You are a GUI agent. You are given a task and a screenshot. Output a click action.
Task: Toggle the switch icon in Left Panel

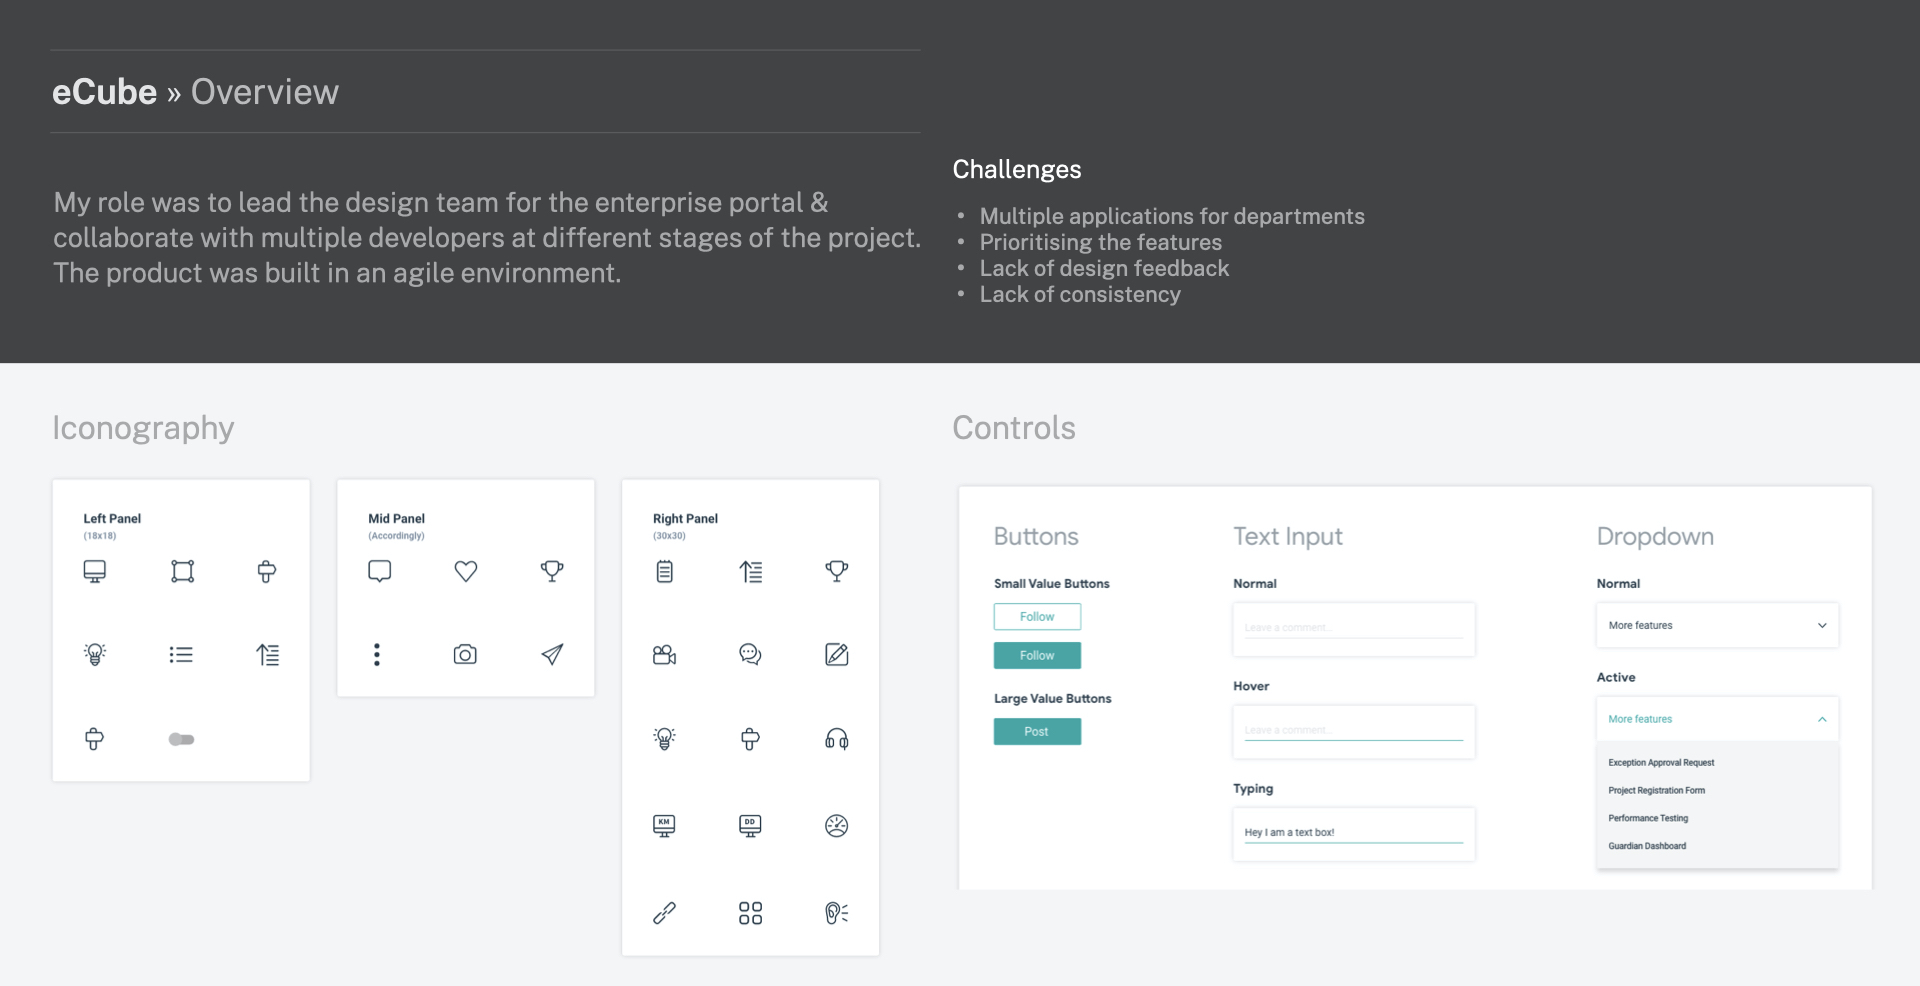click(181, 740)
